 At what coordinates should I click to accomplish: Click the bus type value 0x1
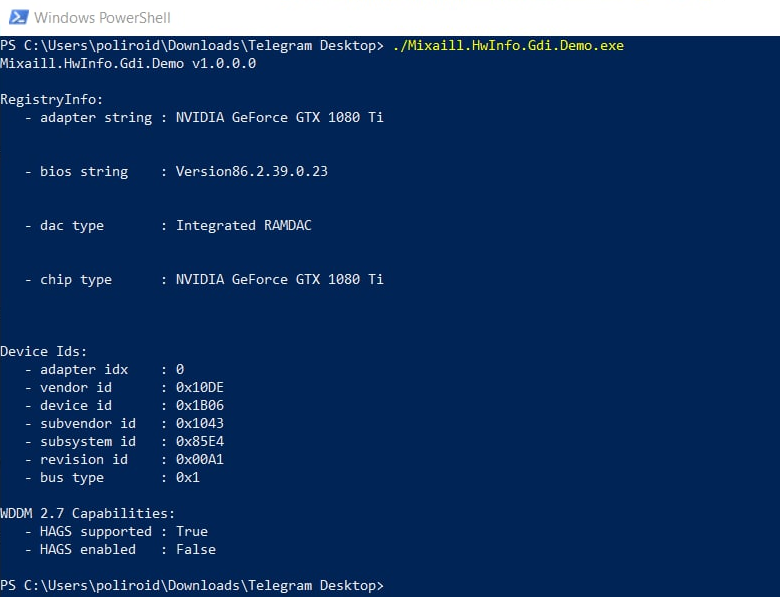point(188,478)
